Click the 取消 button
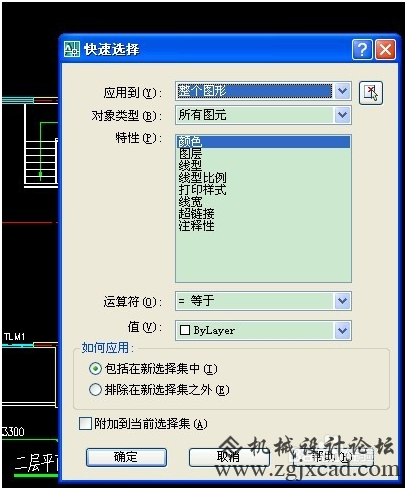Viewport: 407px width, 490px height. [x=229, y=457]
